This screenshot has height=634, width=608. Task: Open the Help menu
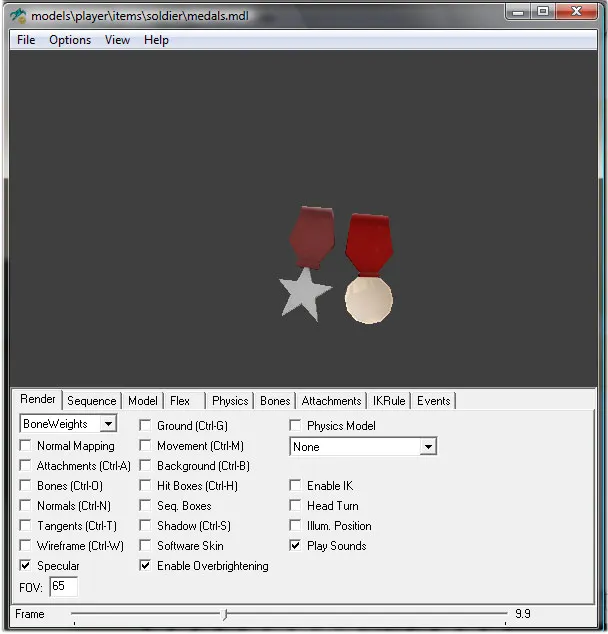(x=156, y=40)
